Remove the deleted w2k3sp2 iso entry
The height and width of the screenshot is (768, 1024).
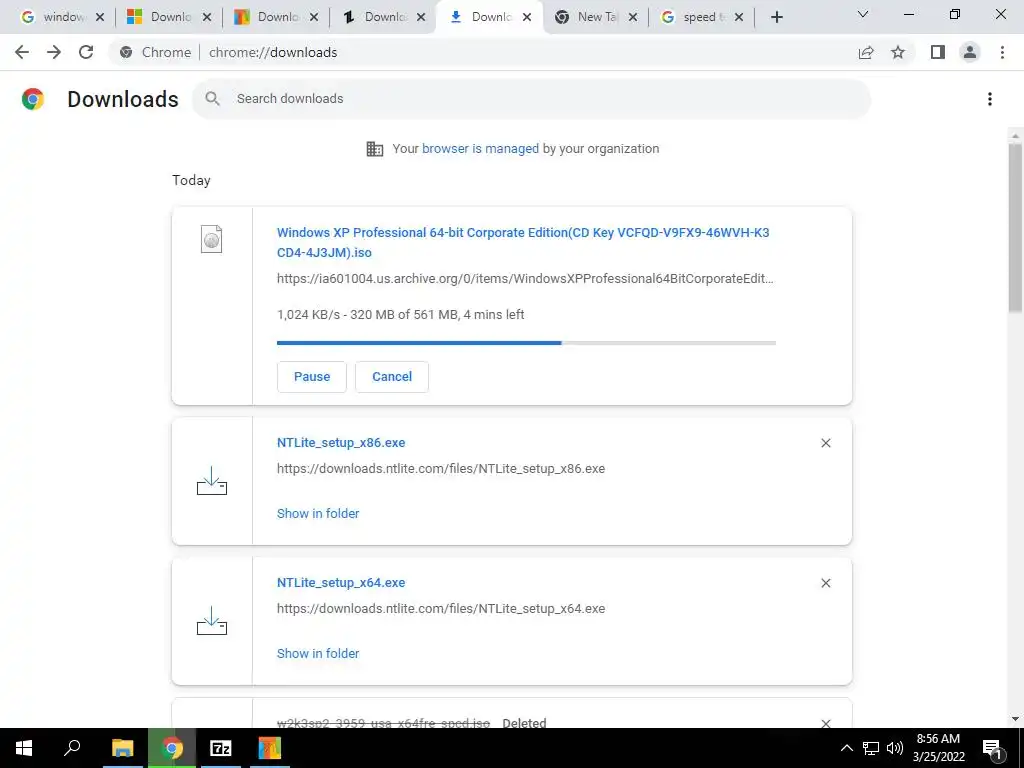825,723
